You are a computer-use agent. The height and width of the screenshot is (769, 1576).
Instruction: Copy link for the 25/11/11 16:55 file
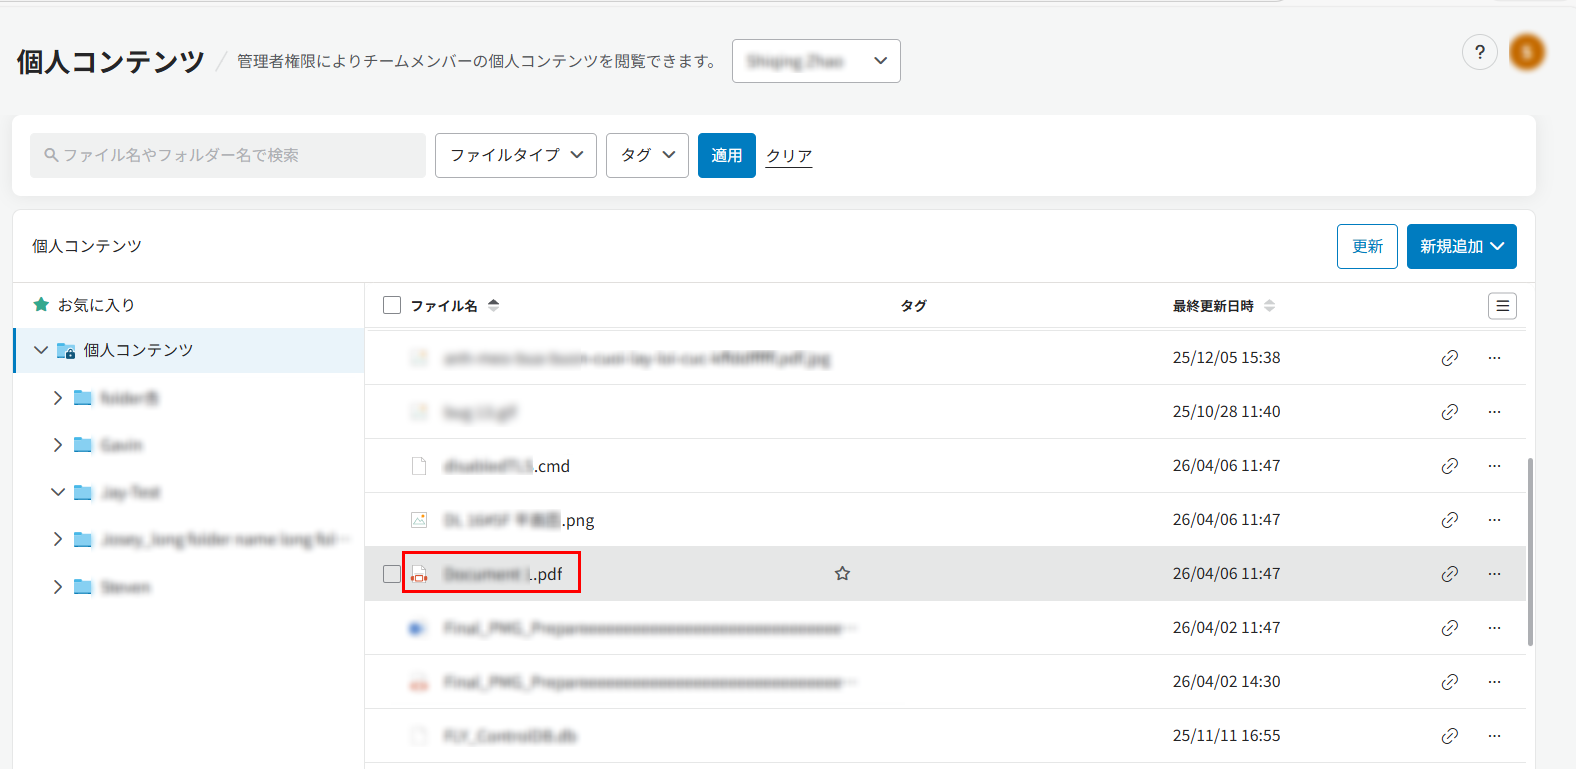1449,736
